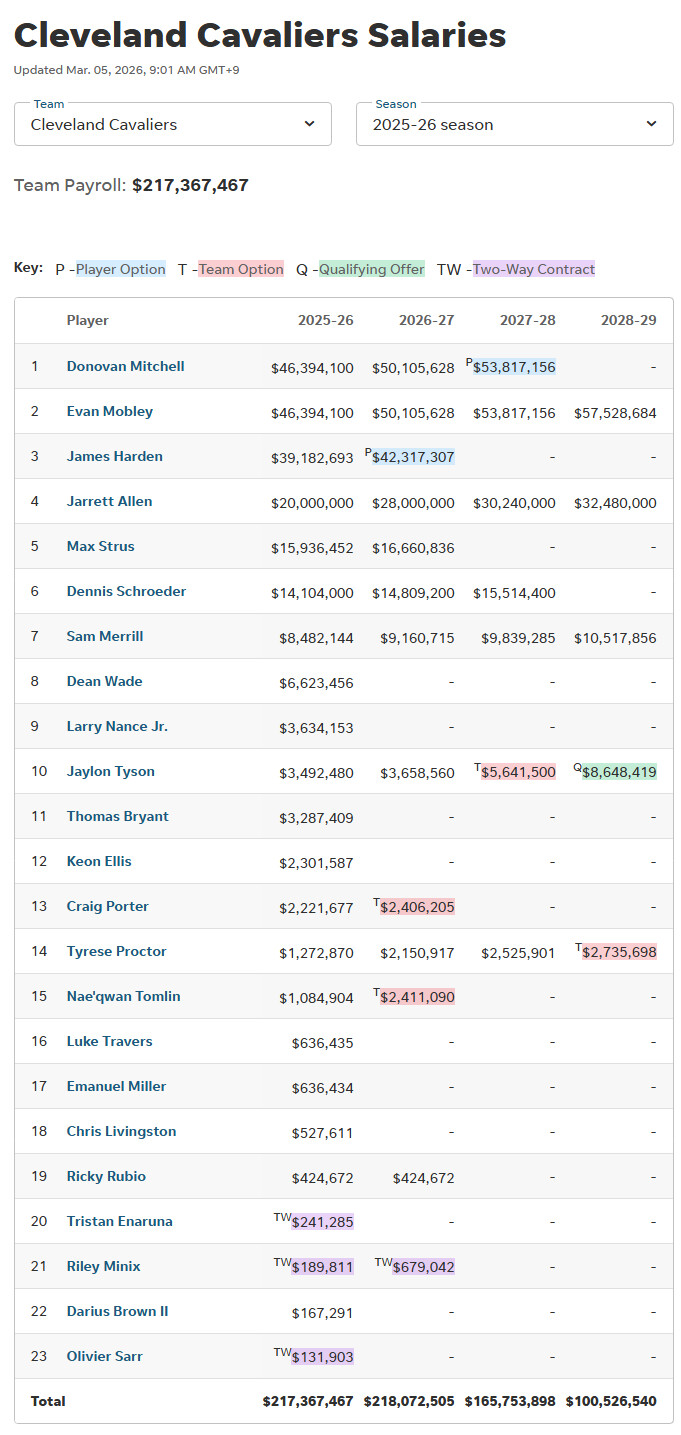This screenshot has height=1435, width=681.
Task: Click the 2028-29 column header
Action: tap(628, 321)
